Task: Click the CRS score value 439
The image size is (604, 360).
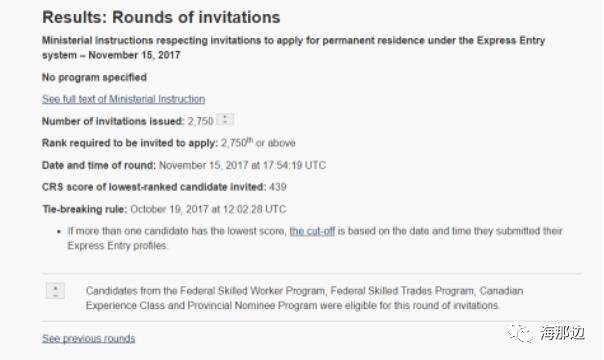Action: tap(278, 187)
